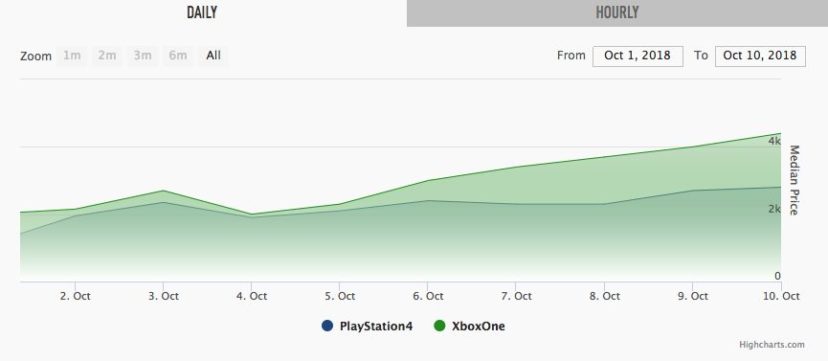The height and width of the screenshot is (361, 828).
Task: Switch to the HOURLY tab
Action: click(617, 13)
